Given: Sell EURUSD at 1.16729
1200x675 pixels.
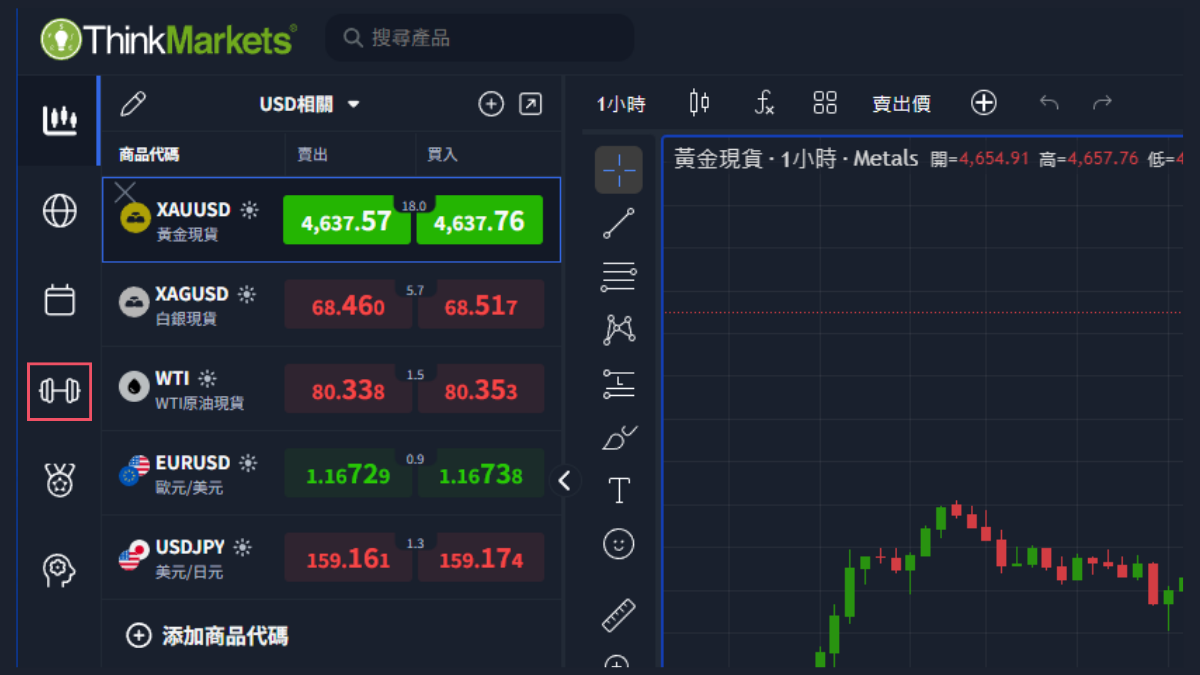Looking at the screenshot, I should point(348,474).
